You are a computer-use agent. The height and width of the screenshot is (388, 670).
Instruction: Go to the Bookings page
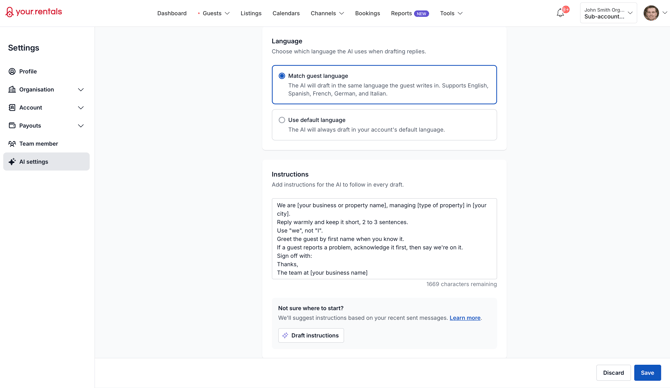pos(367,13)
